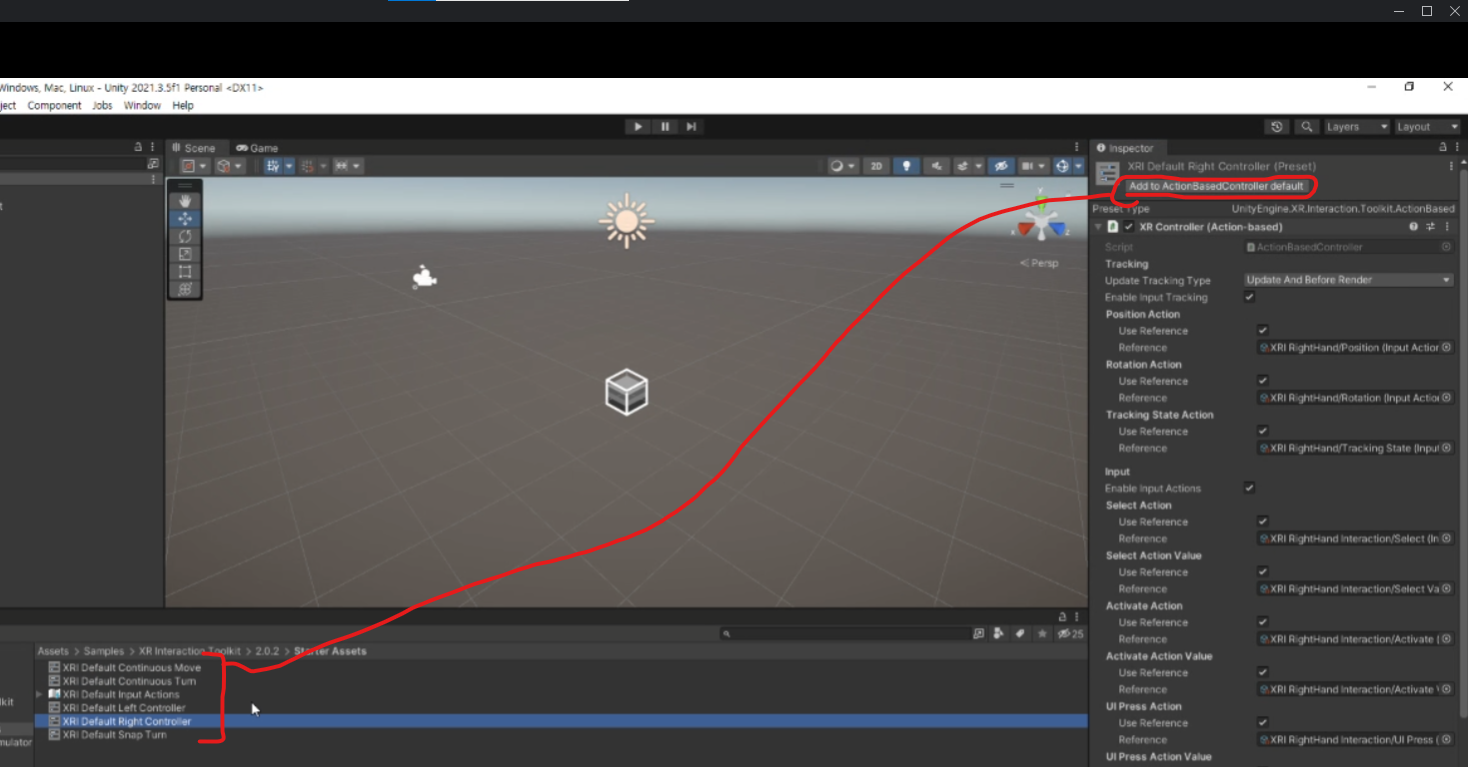The width and height of the screenshot is (1468, 767).
Task: Click the global search magnifier icon
Action: pyautogui.click(x=1306, y=127)
